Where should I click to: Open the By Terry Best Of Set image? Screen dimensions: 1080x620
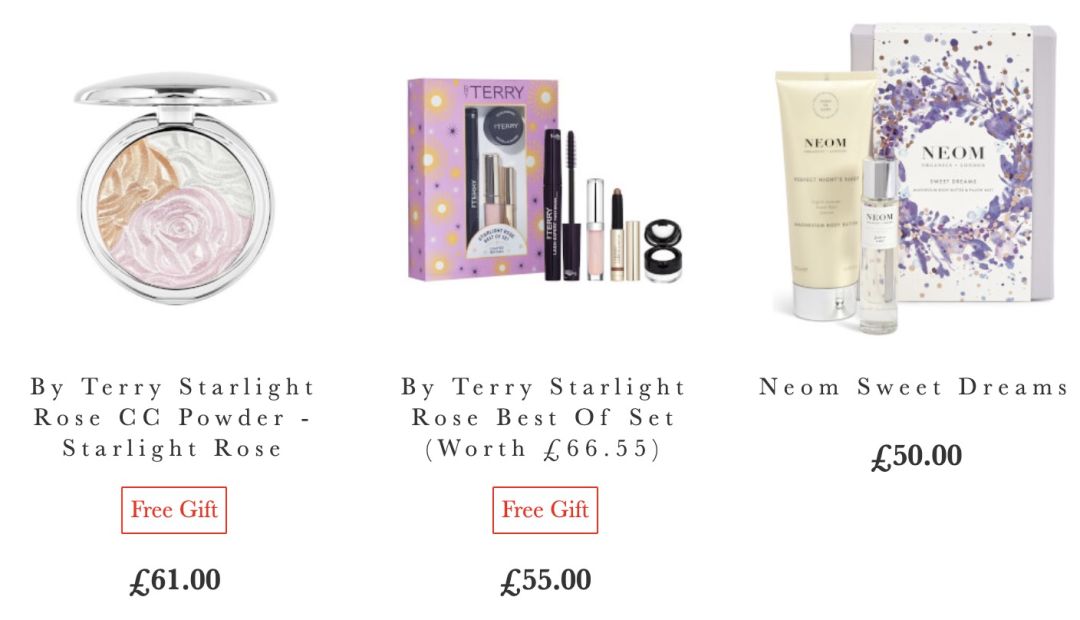(x=545, y=179)
